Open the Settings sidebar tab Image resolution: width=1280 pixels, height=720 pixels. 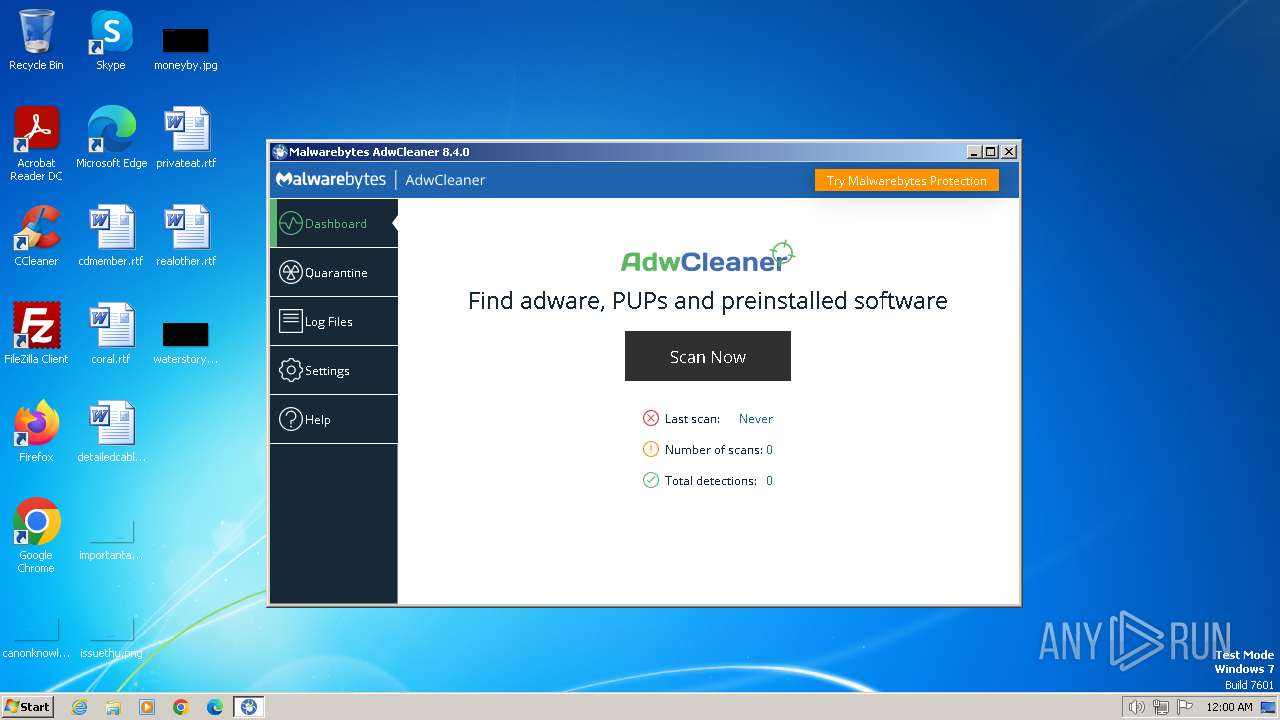pyautogui.click(x=333, y=370)
